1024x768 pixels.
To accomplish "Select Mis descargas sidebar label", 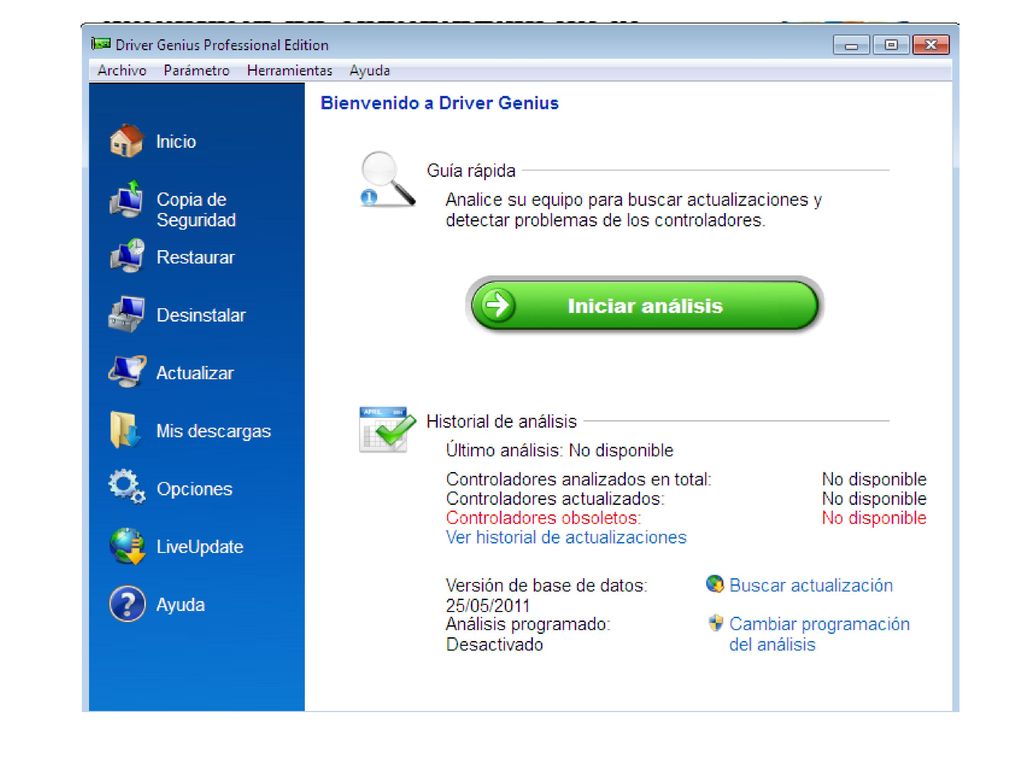I will 214,431.
